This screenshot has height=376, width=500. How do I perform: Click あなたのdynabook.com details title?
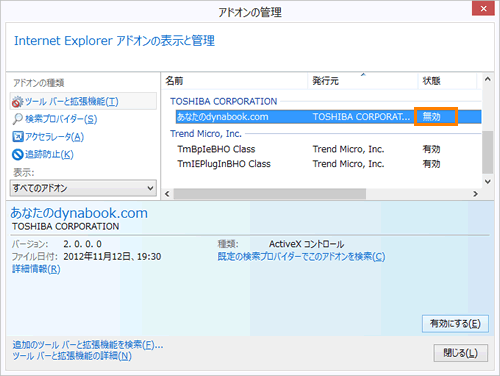tap(79, 213)
